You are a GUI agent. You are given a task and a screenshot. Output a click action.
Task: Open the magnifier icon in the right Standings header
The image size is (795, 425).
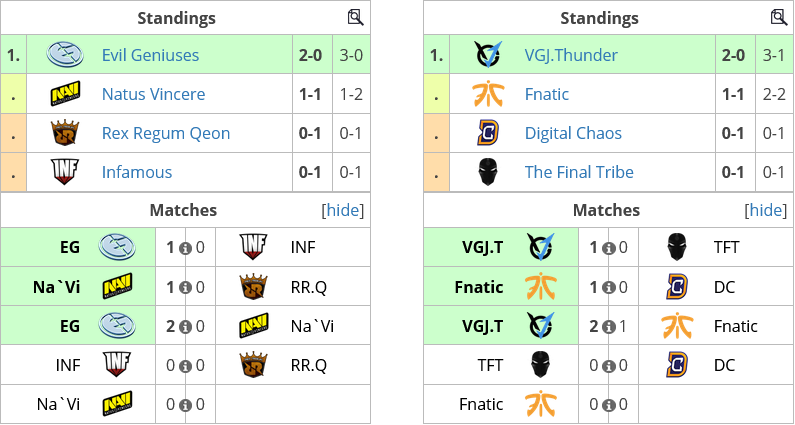[x=778, y=17]
